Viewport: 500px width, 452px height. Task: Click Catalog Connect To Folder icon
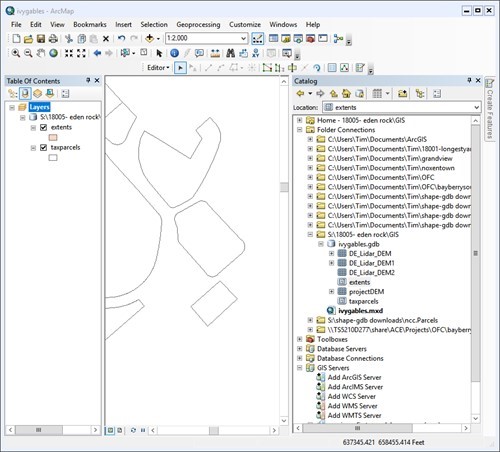(x=402, y=94)
